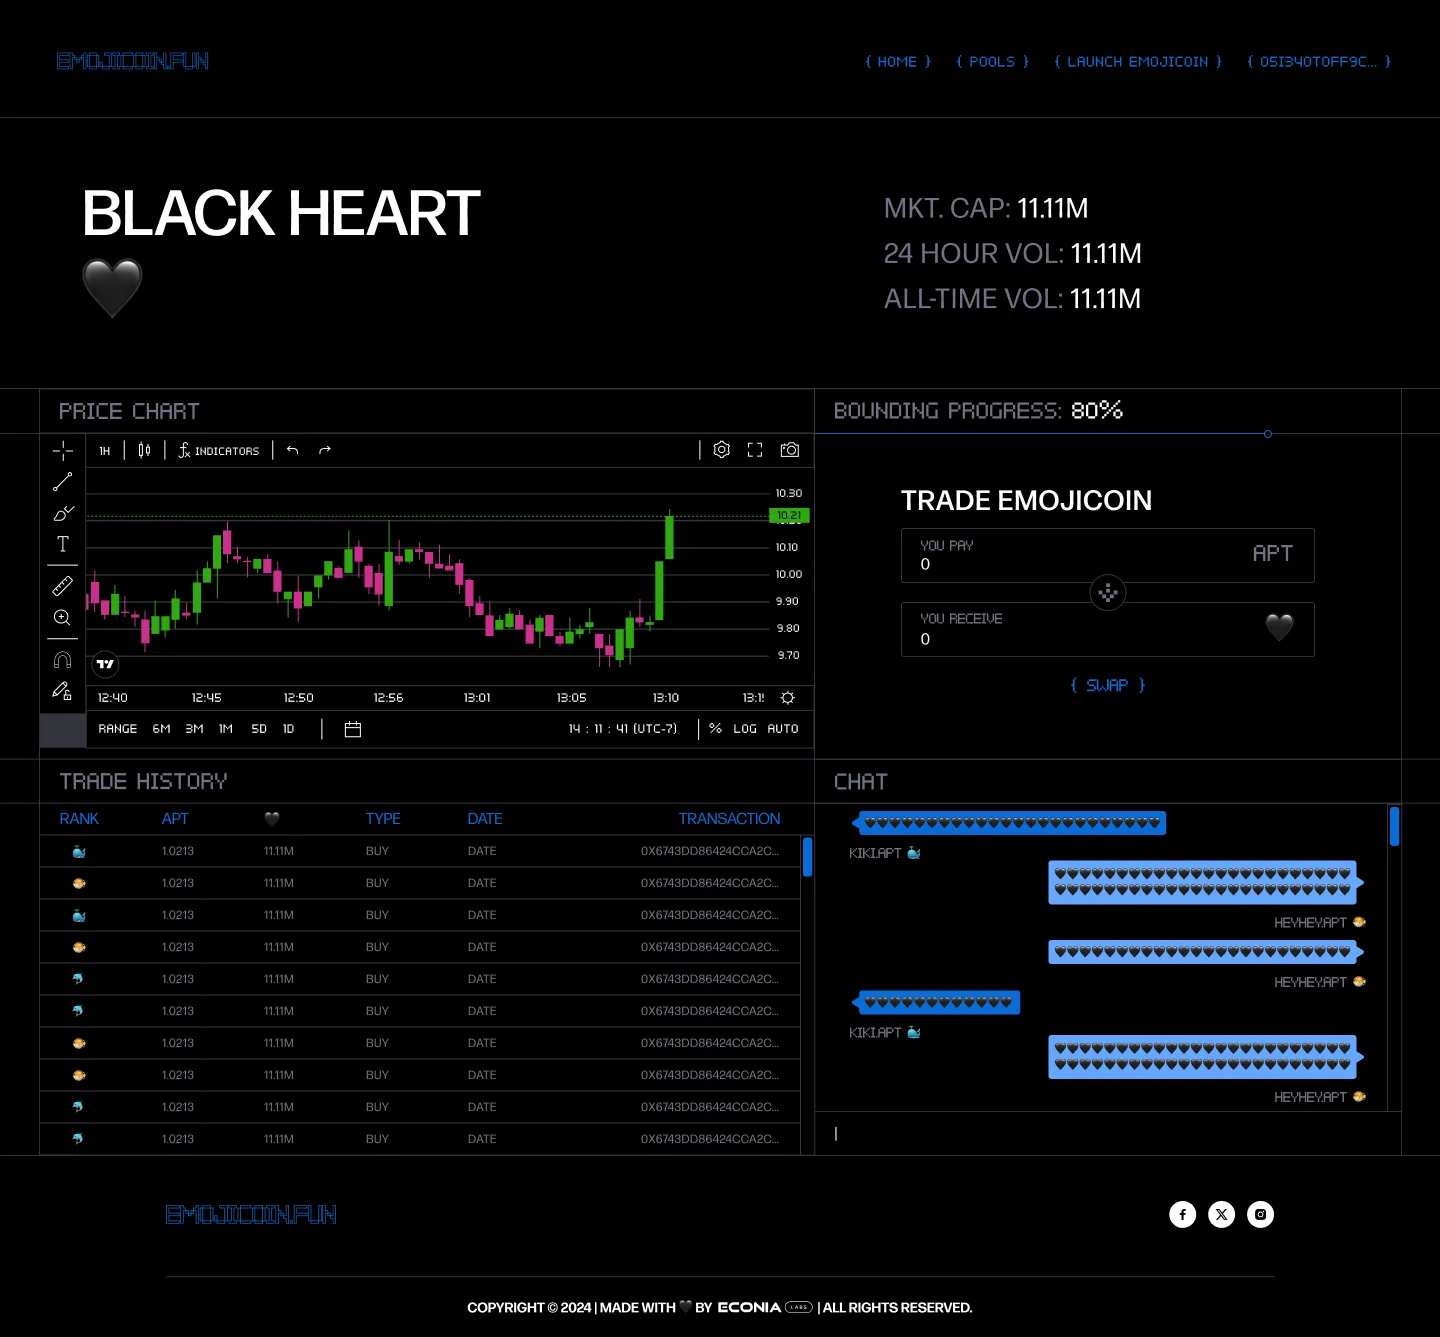Choose the text annotation tool
Screen dimensions: 1440x1337
click(x=62, y=544)
